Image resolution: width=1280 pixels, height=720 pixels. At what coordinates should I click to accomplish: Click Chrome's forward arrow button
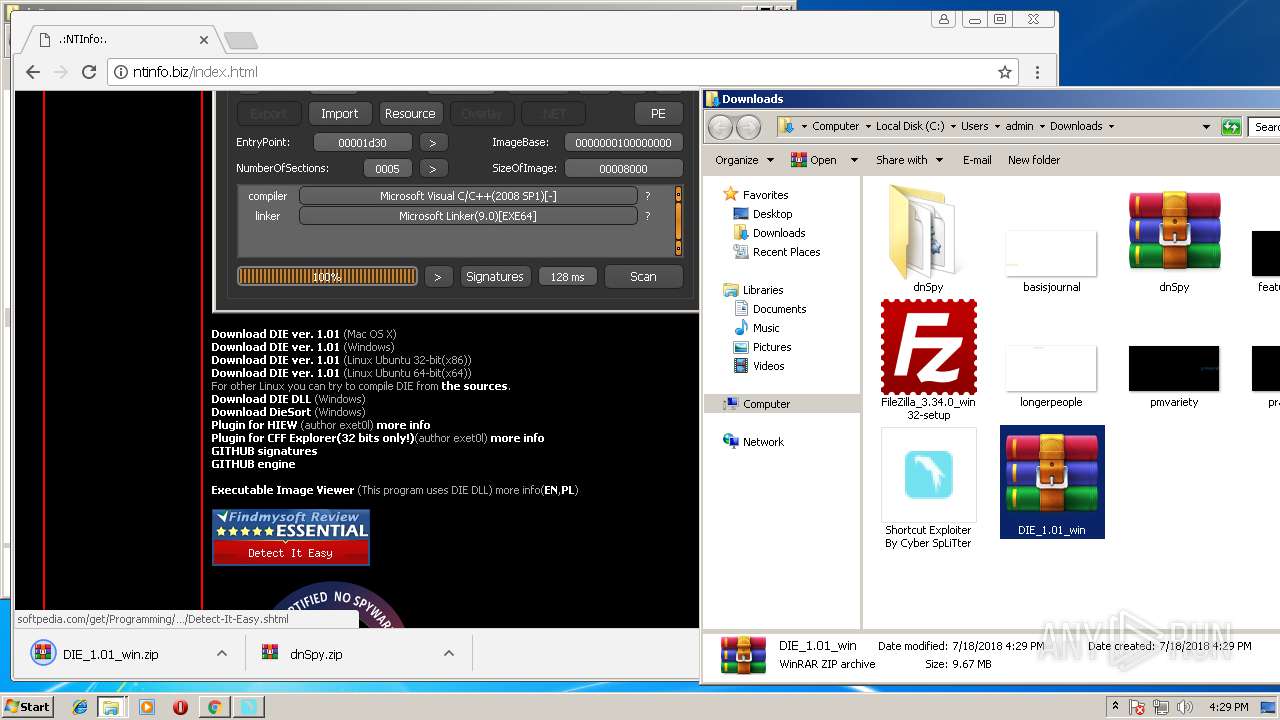pyautogui.click(x=61, y=72)
